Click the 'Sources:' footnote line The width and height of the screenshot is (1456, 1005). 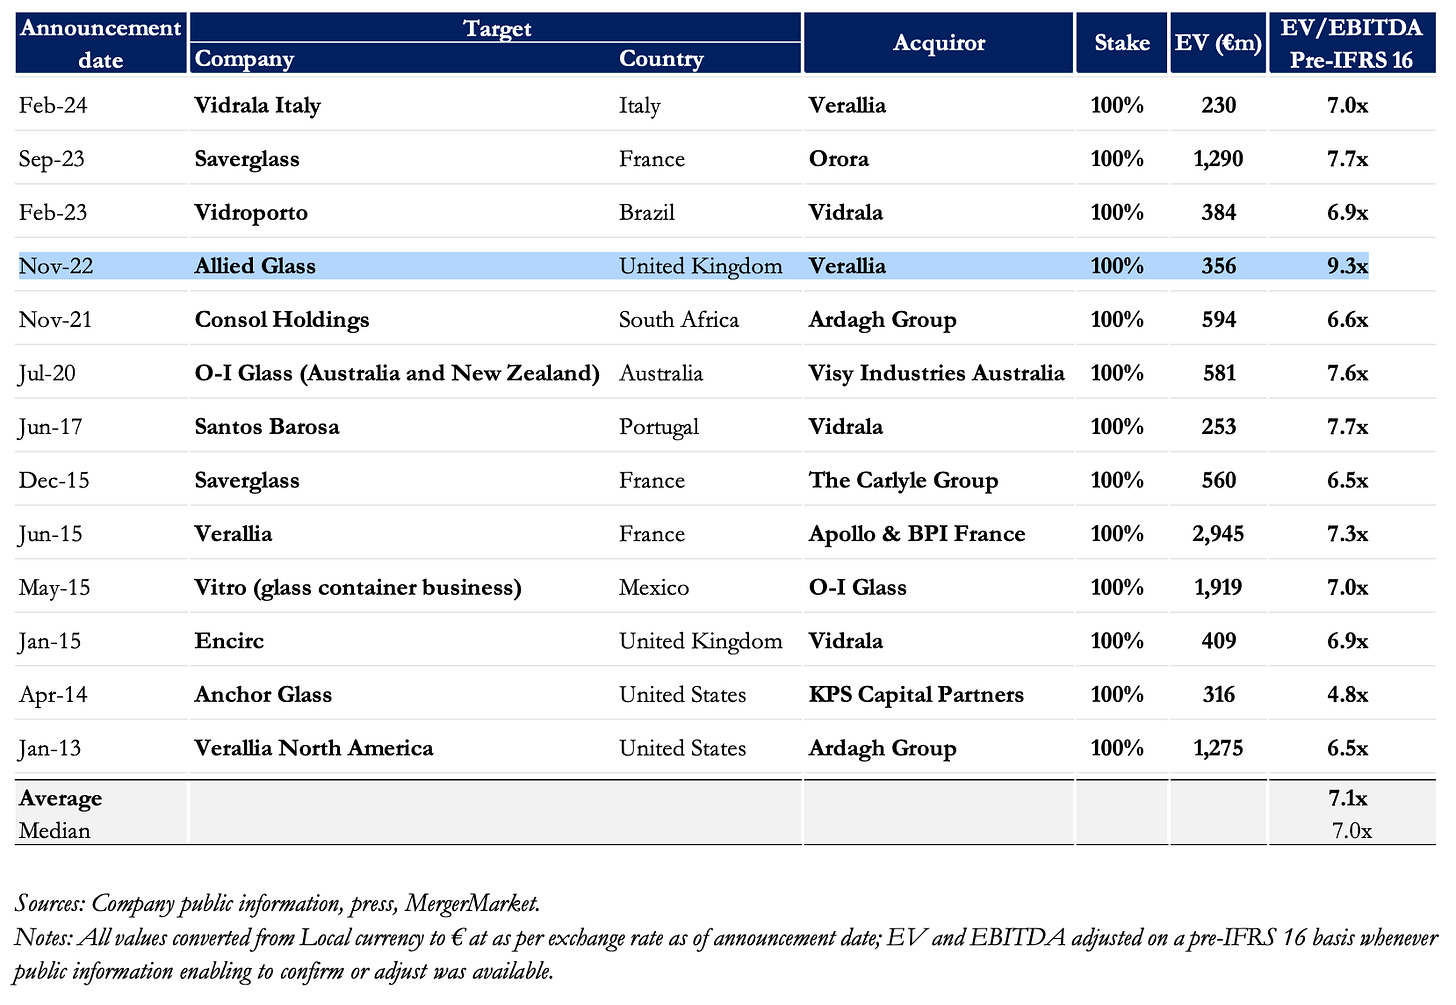[x=277, y=904]
